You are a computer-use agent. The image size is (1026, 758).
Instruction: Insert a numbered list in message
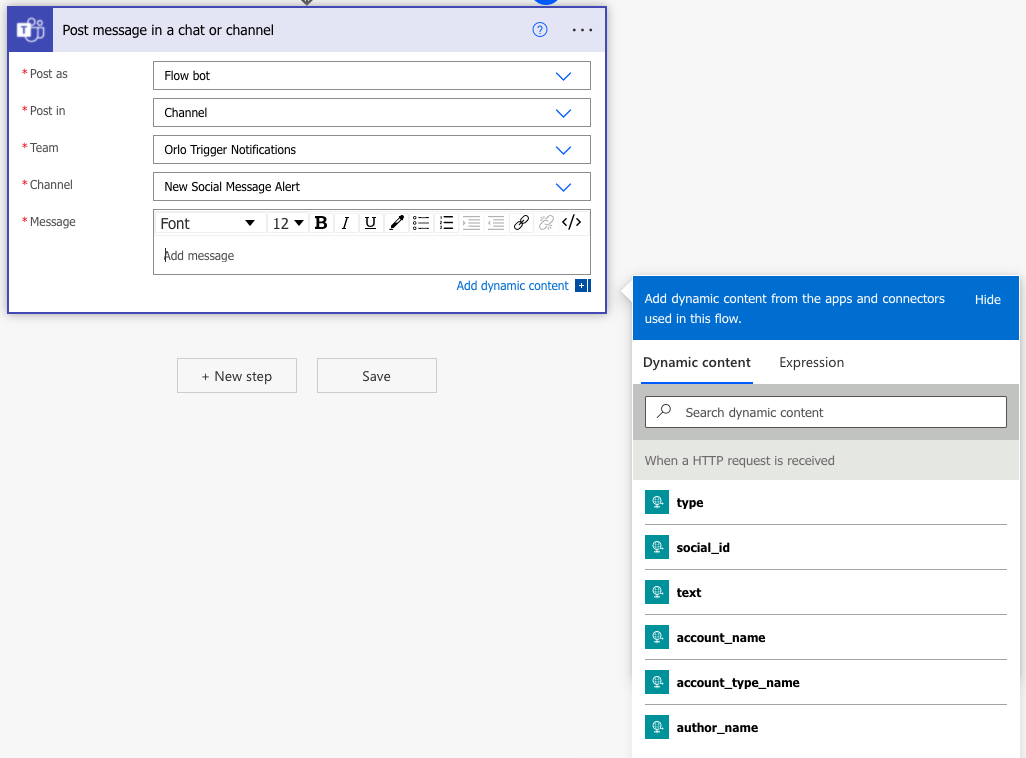[446, 223]
